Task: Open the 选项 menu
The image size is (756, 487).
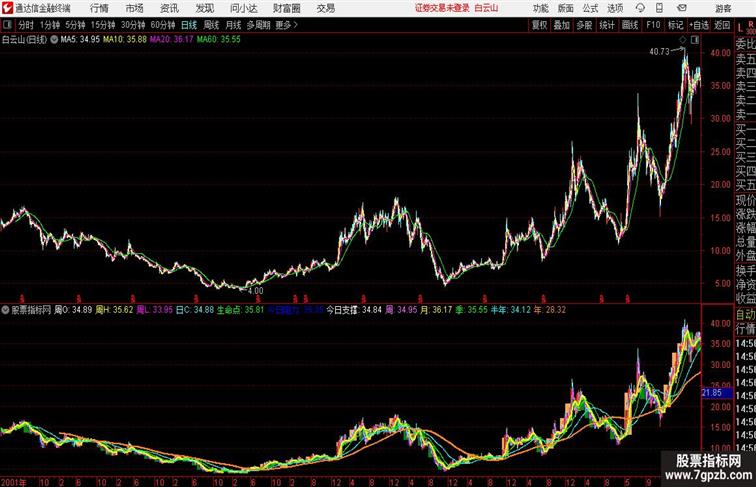Action: click(x=615, y=8)
